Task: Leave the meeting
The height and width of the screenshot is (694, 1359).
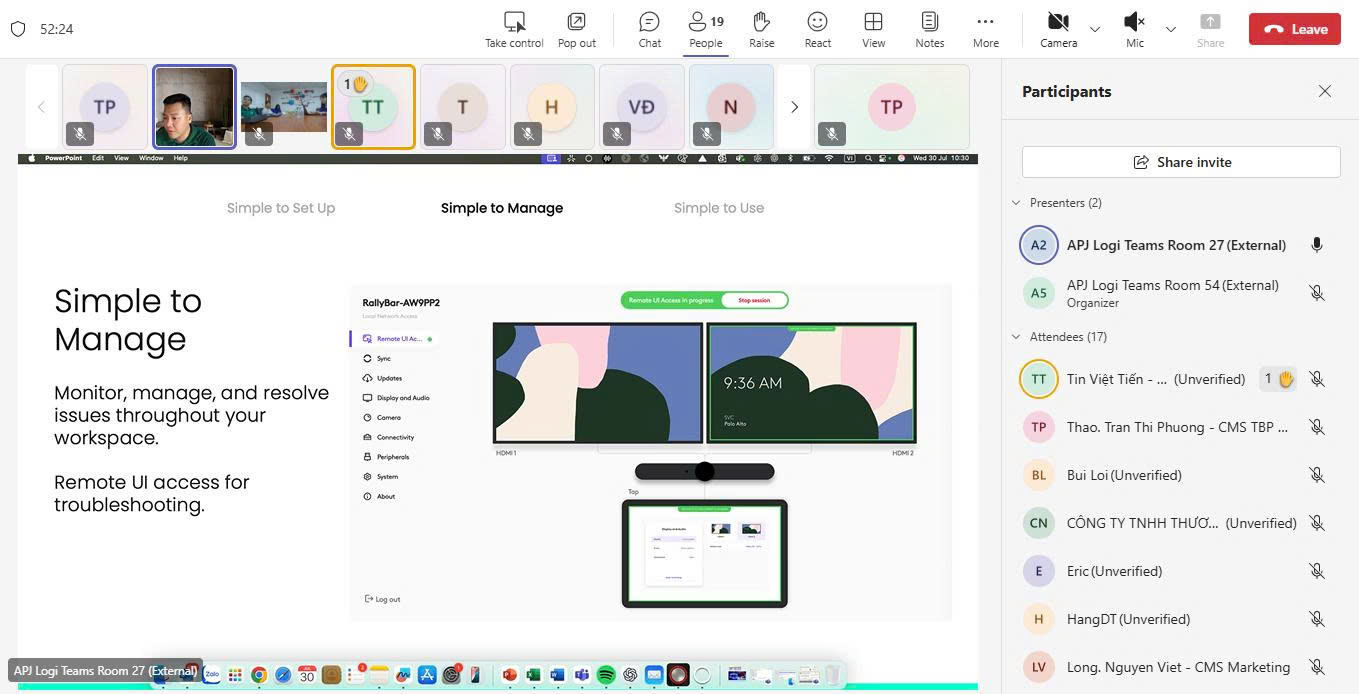Action: (1294, 29)
